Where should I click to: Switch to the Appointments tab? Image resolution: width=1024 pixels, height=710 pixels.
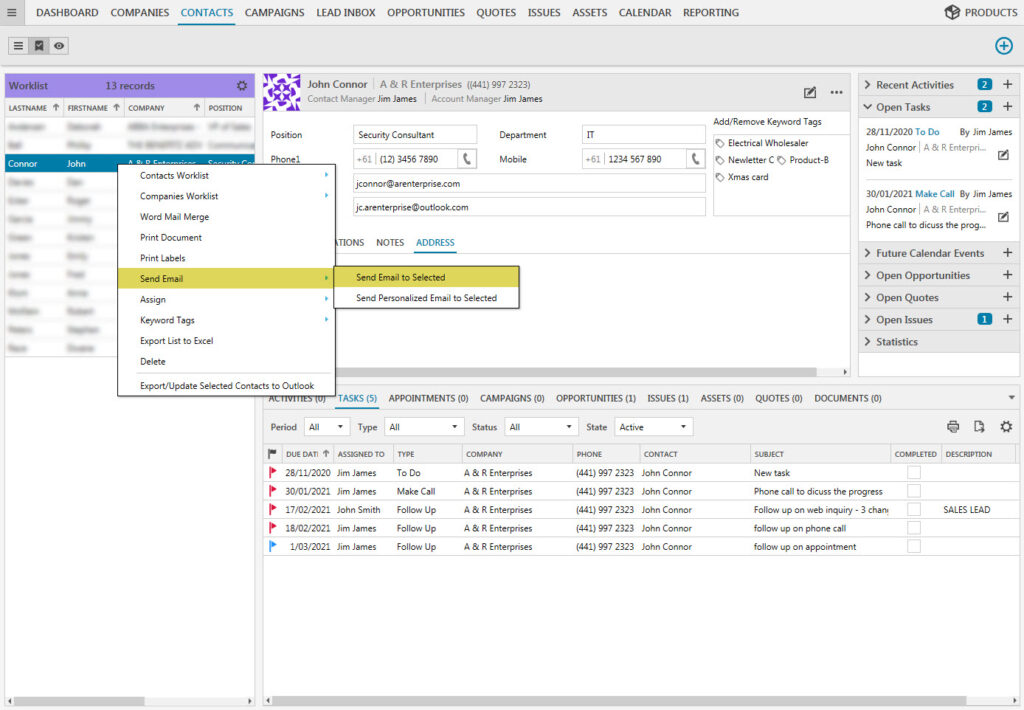[428, 398]
